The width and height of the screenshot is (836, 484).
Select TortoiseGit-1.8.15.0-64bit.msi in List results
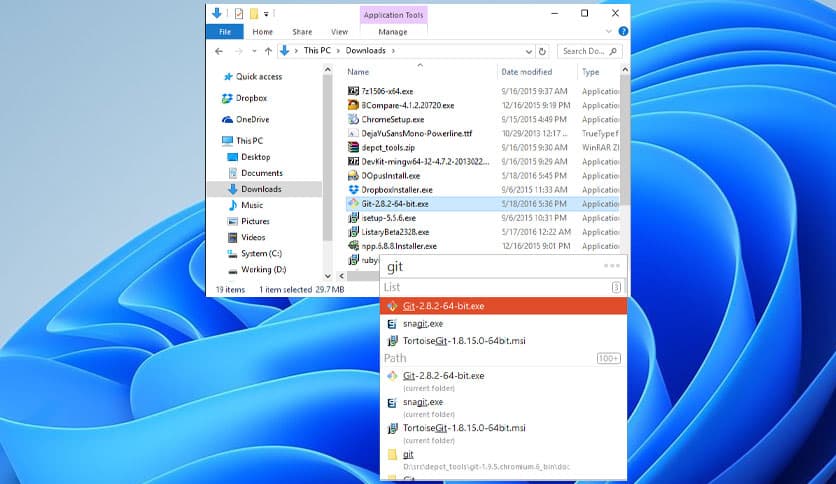(x=503, y=341)
